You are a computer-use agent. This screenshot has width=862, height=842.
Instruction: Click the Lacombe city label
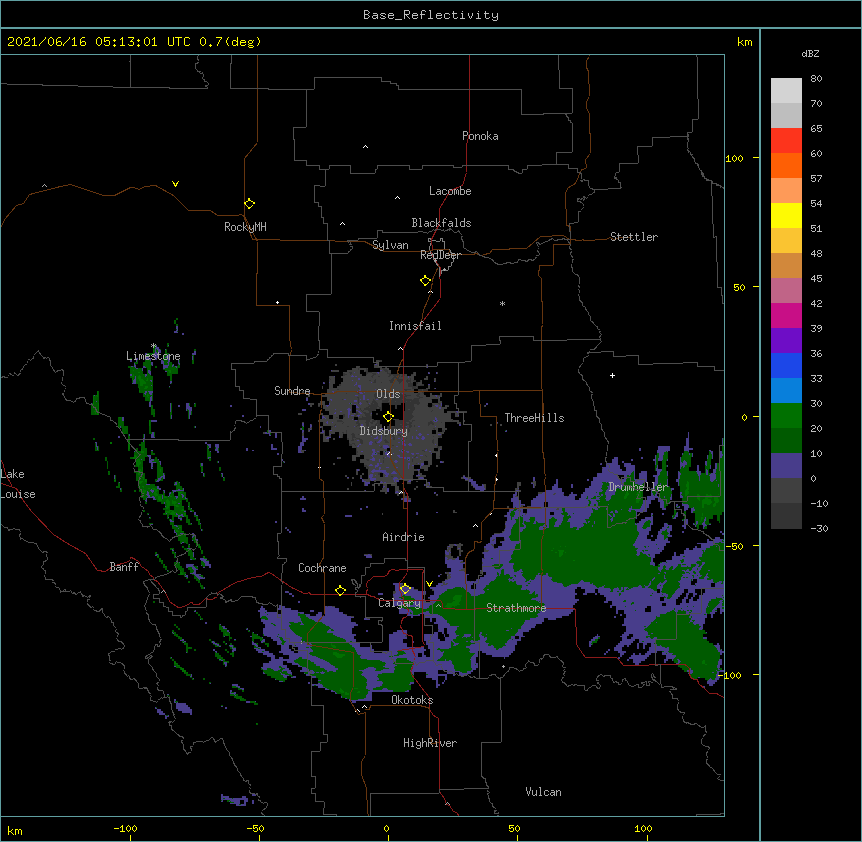click(450, 191)
